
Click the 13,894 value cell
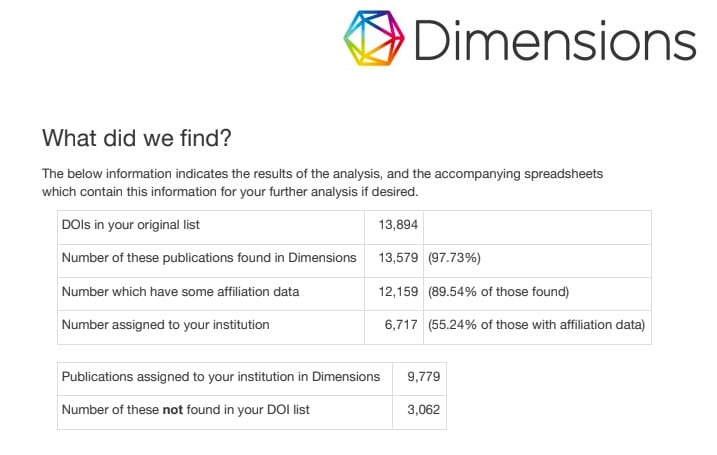[398, 225]
